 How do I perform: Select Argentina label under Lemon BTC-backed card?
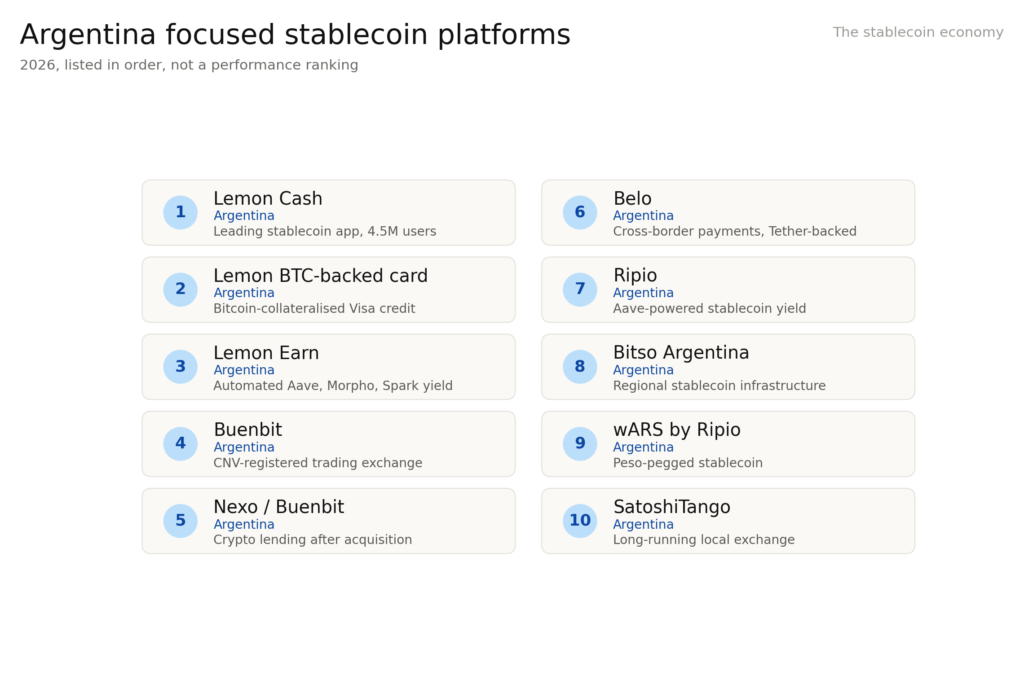coord(244,293)
